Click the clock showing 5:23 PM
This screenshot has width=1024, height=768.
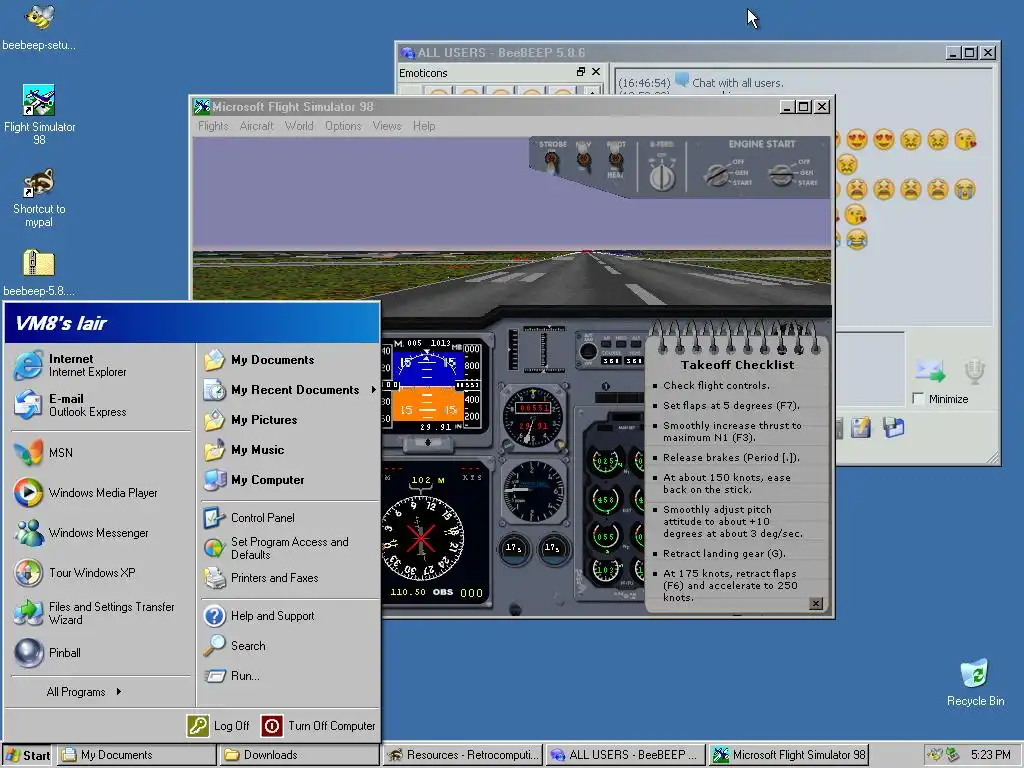(x=990, y=755)
